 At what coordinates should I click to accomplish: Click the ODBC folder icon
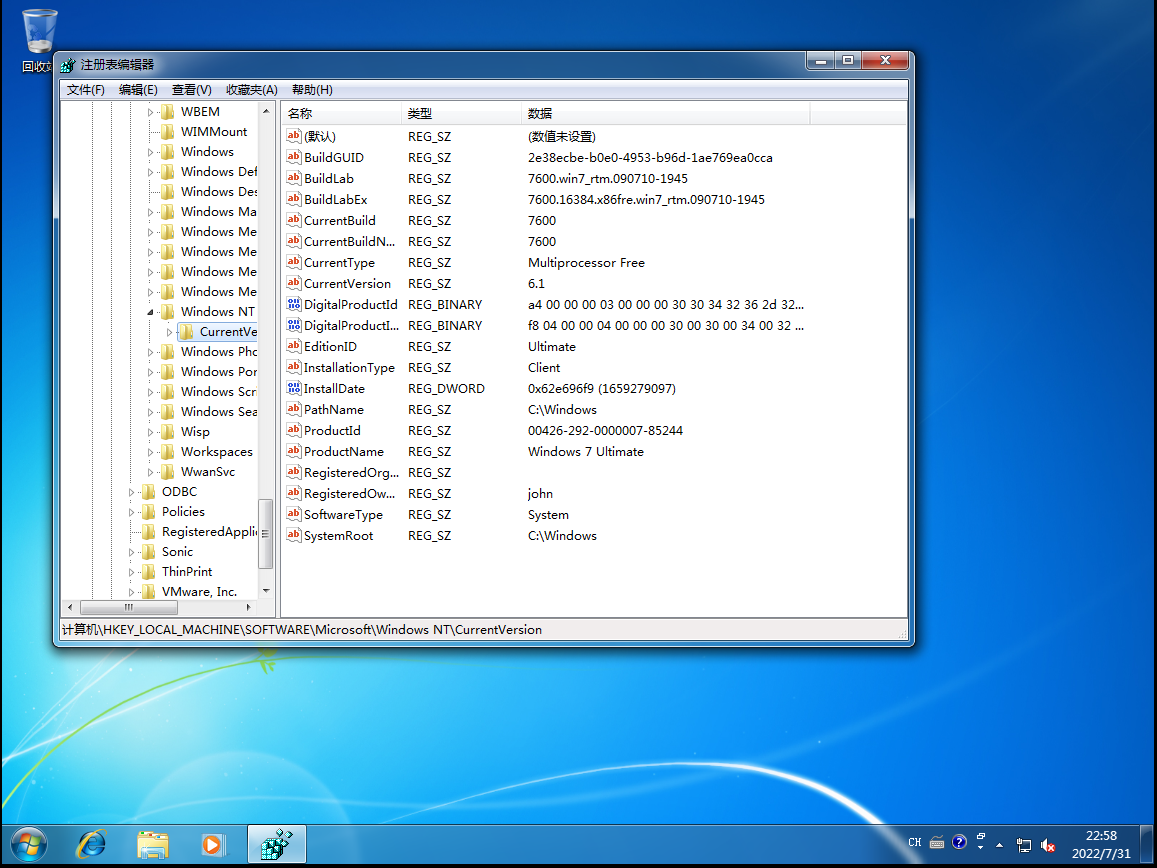pyautogui.click(x=148, y=492)
